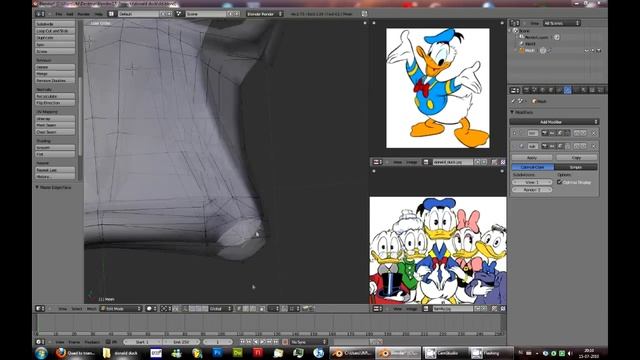Viewport: 640px width, 360px height.
Task: Jump to start frame in timeline
Action: [242, 342]
